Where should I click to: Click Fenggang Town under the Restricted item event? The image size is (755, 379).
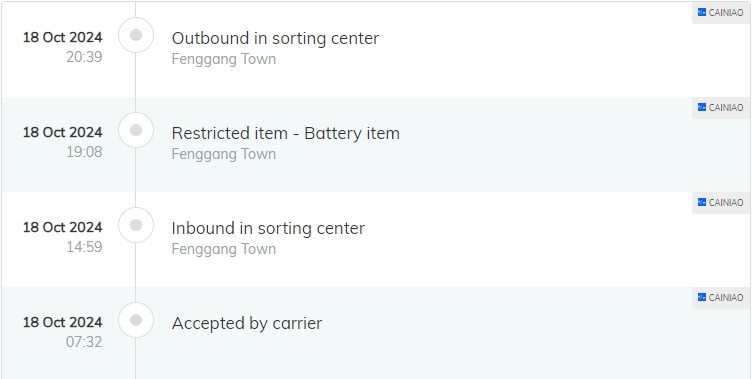224,154
